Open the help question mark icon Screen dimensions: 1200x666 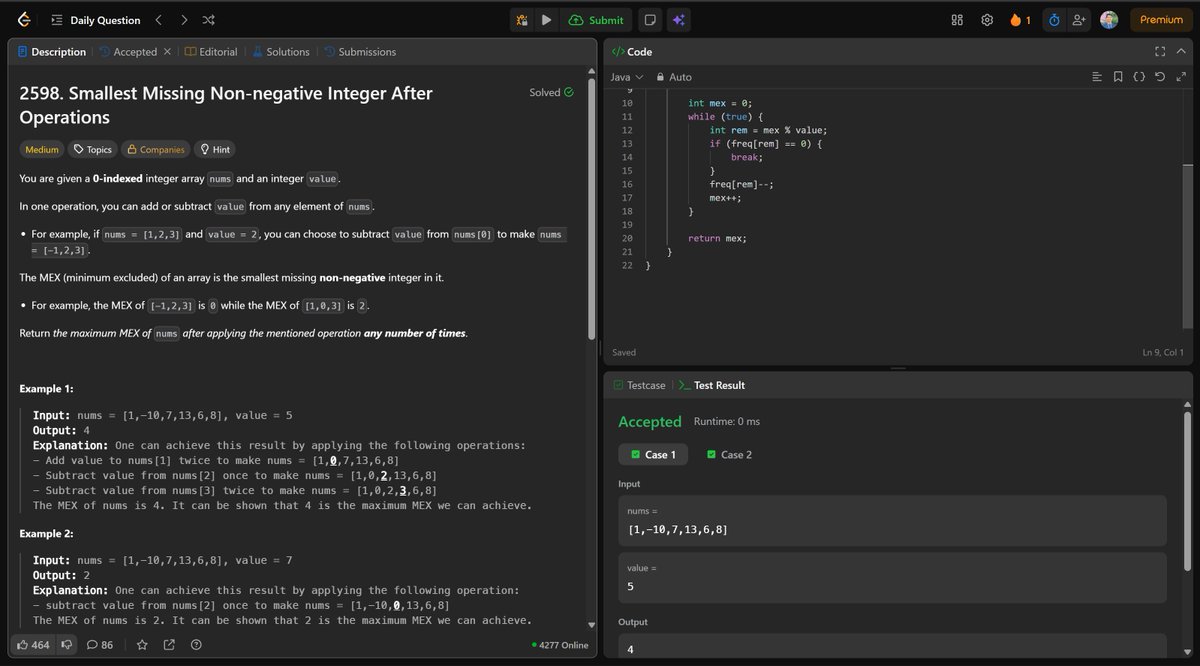(x=196, y=645)
